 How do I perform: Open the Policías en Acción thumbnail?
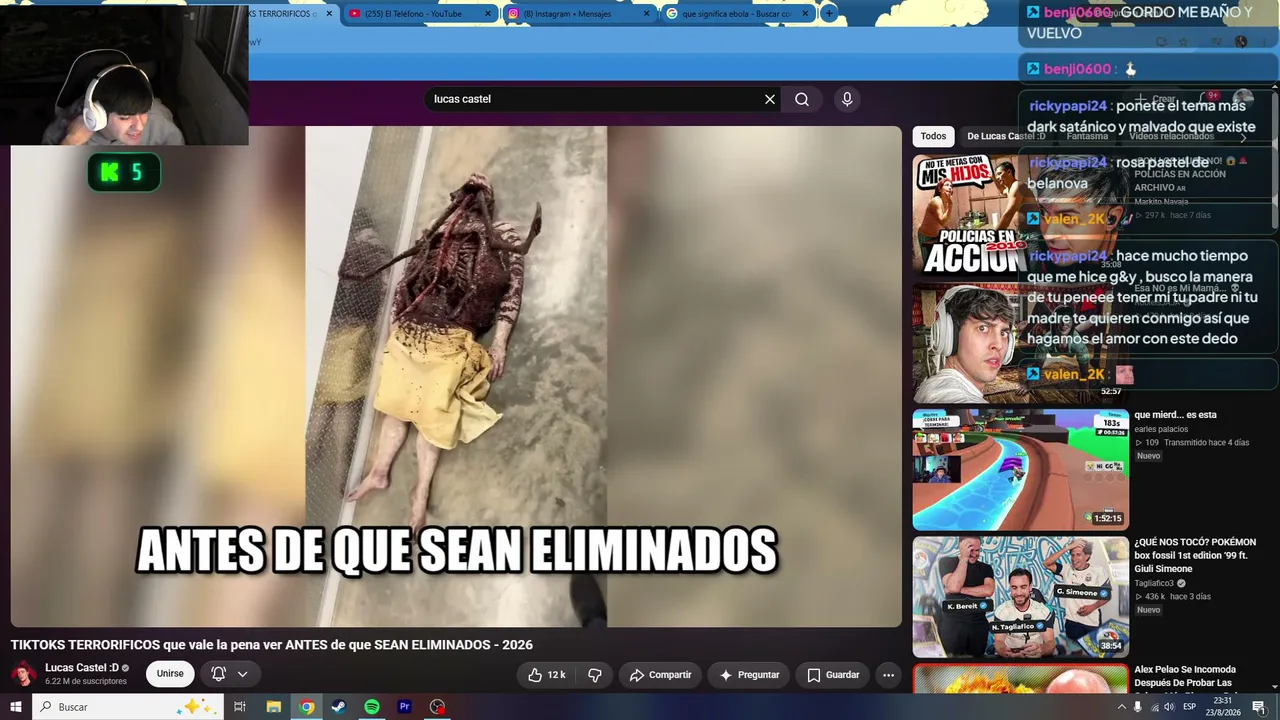coord(1019,214)
